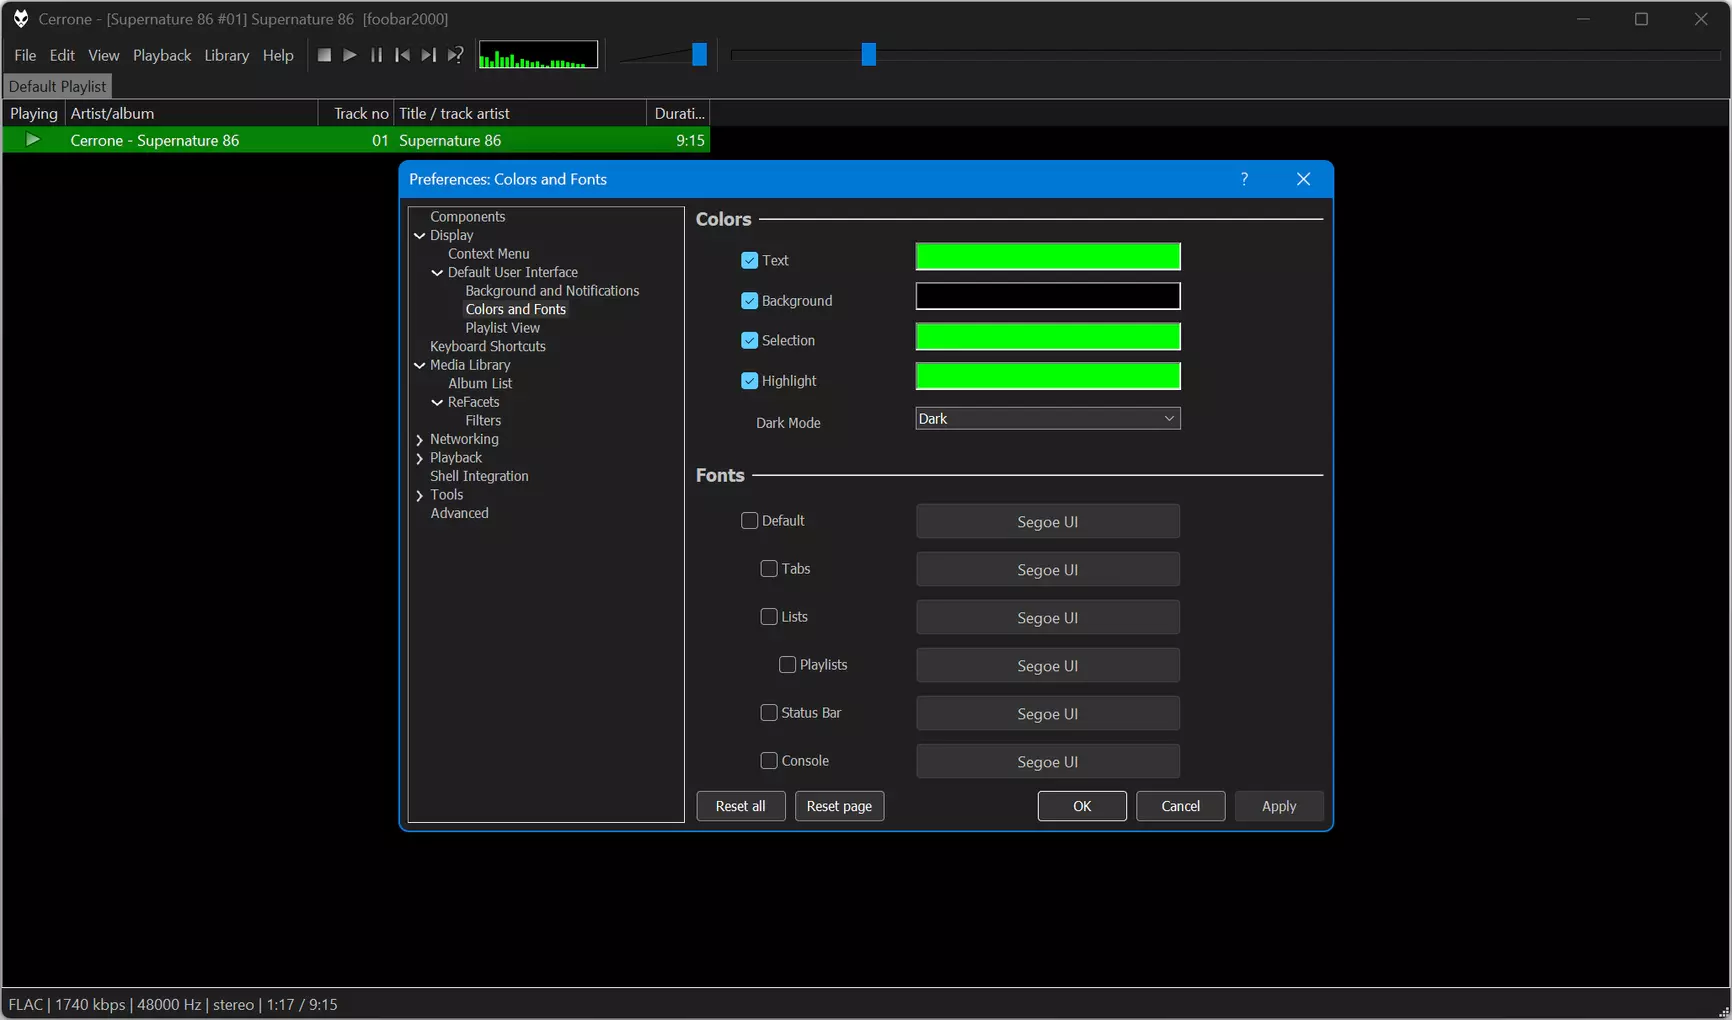Image resolution: width=1732 pixels, height=1020 pixels.
Task: Click OK in Preferences
Action: pos(1082,806)
